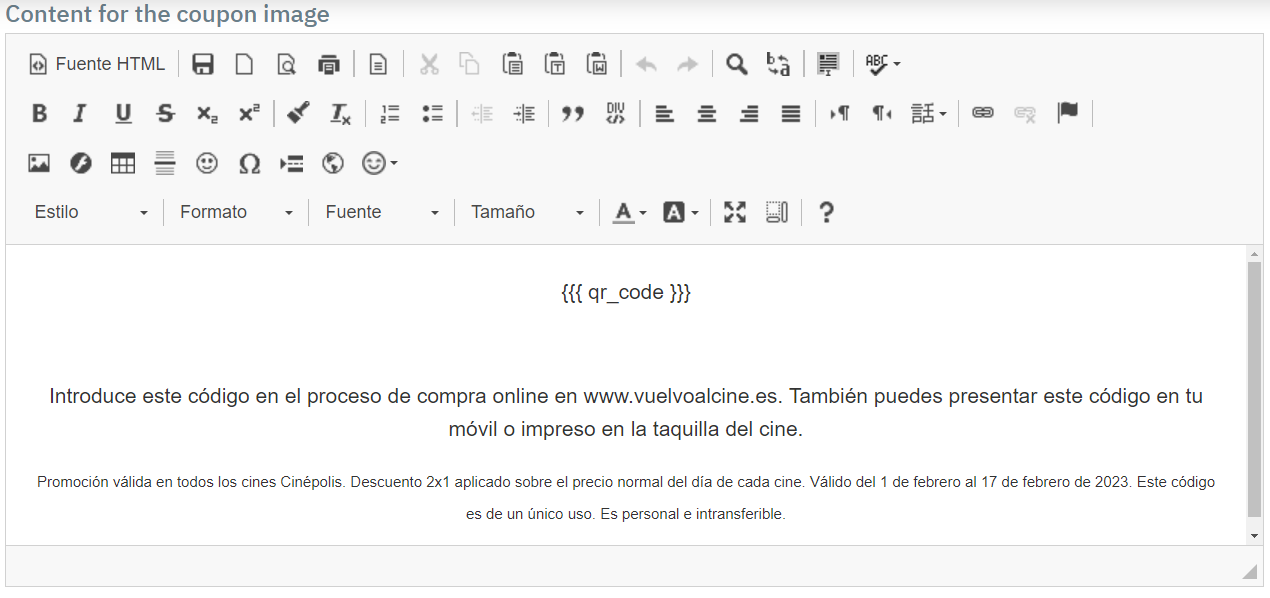Click the {{{ qr_code }}} placeholder text
Image resolution: width=1270 pixels, height=598 pixels.
point(626,293)
